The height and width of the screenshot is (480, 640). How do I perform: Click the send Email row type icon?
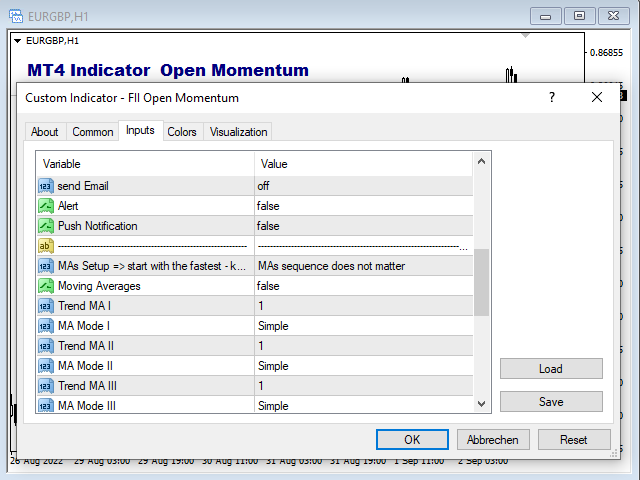pos(46,186)
